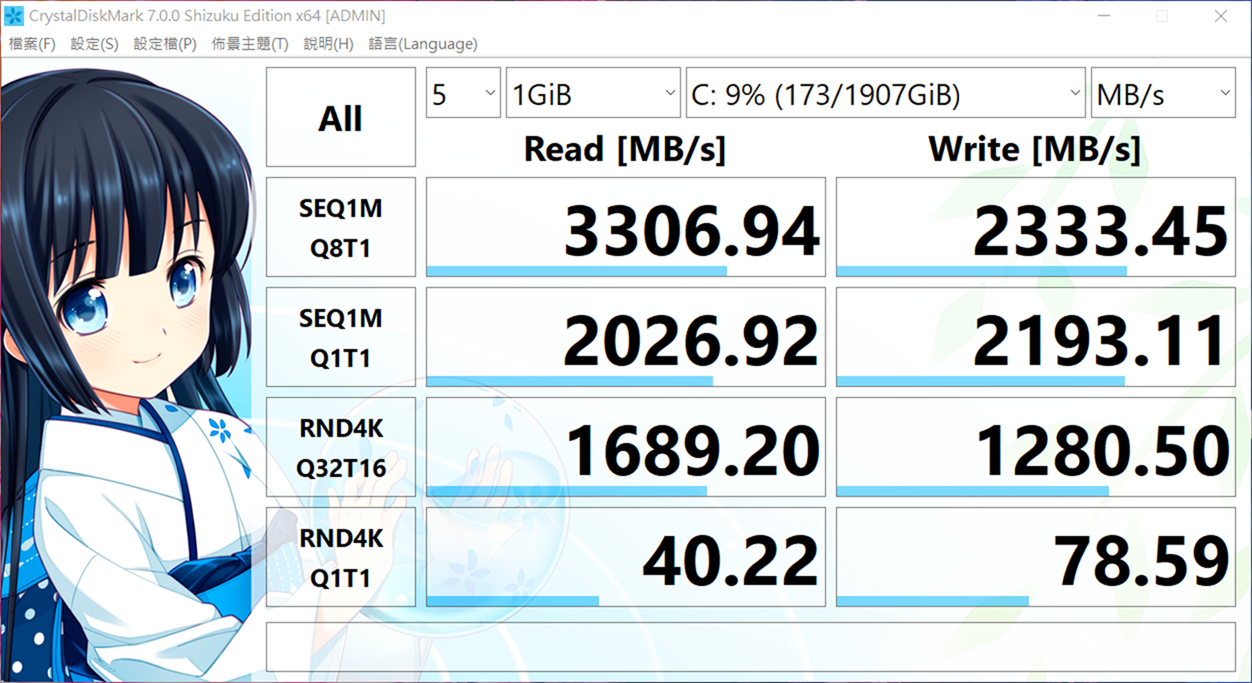Run the SEQ1M Q1T1 test
The image size is (1252, 683).
pyautogui.click(x=340, y=338)
